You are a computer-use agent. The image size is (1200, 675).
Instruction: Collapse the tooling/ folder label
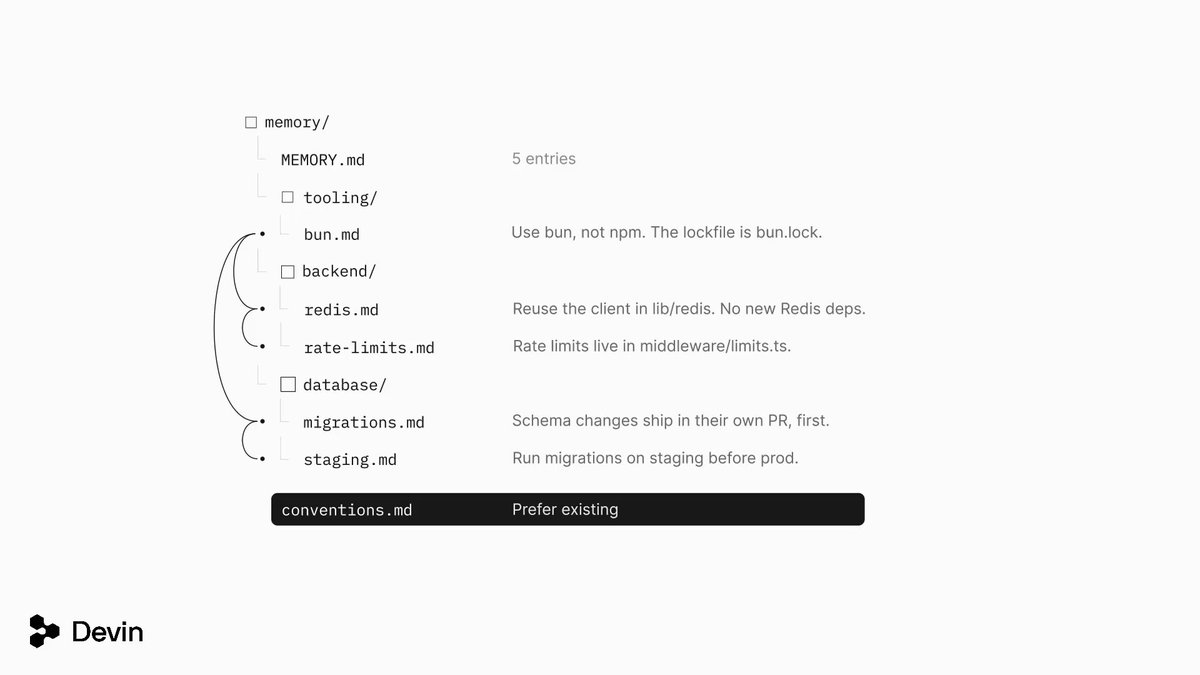pos(341,198)
